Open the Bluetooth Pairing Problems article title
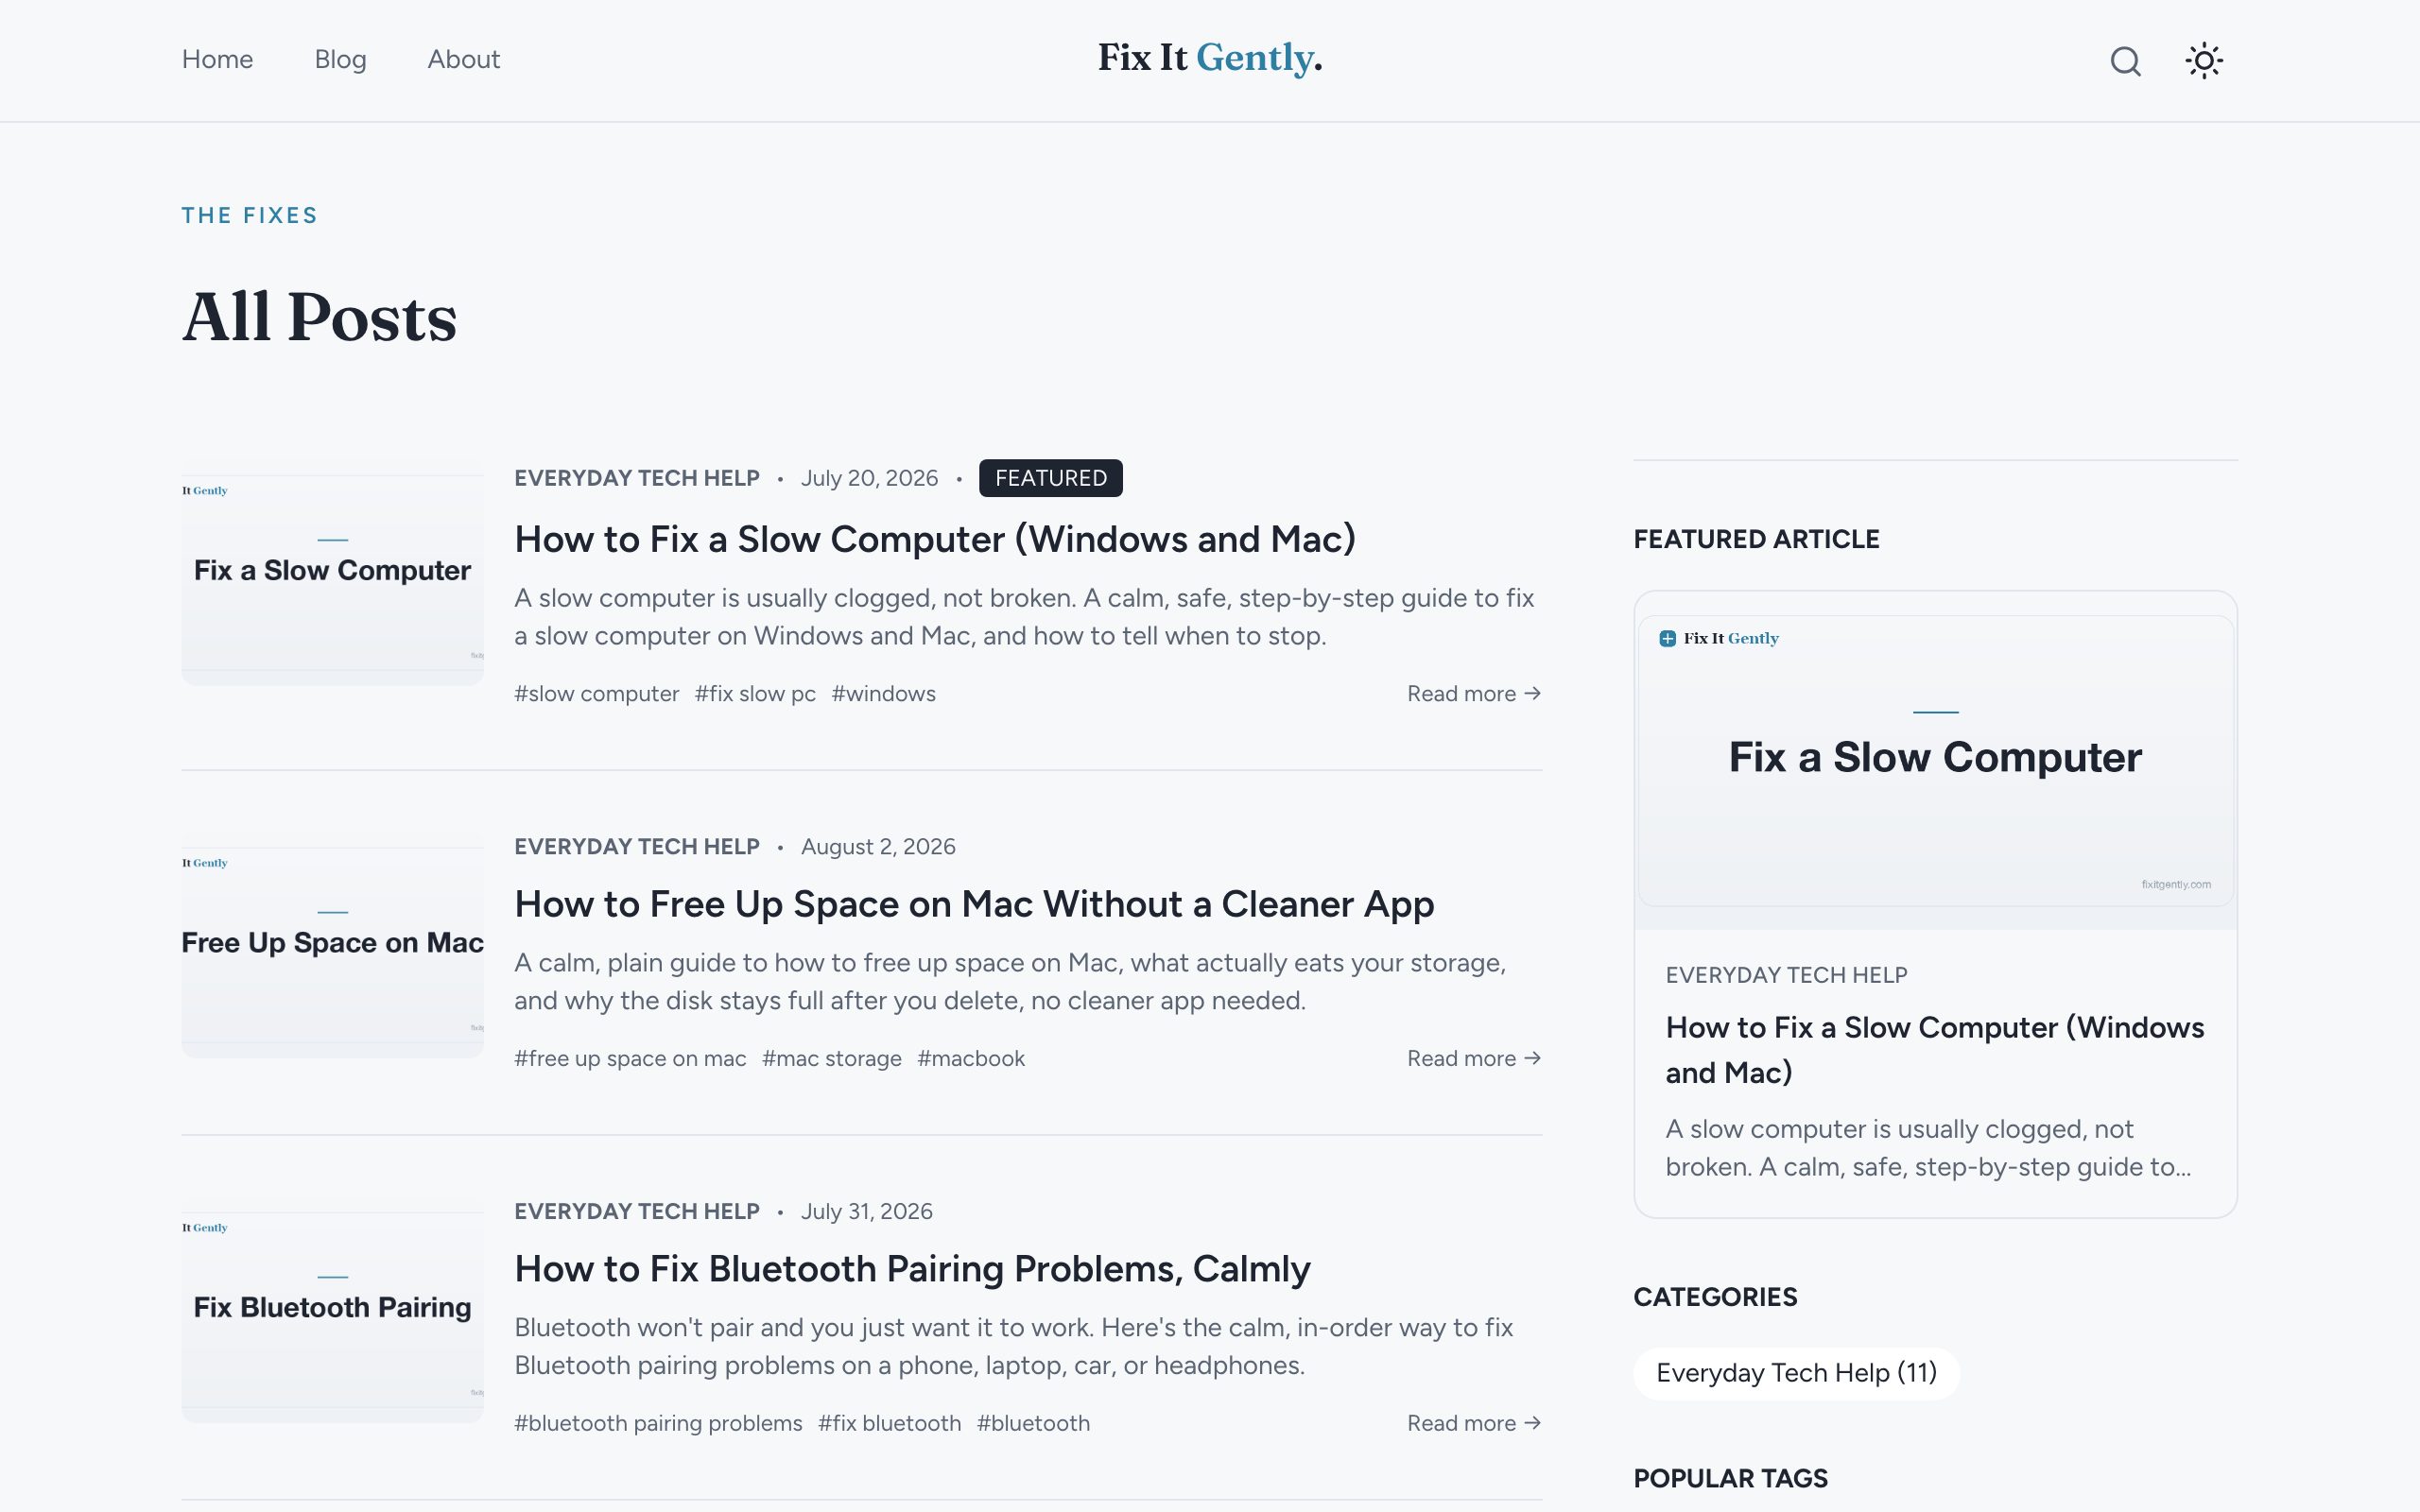 point(912,1269)
